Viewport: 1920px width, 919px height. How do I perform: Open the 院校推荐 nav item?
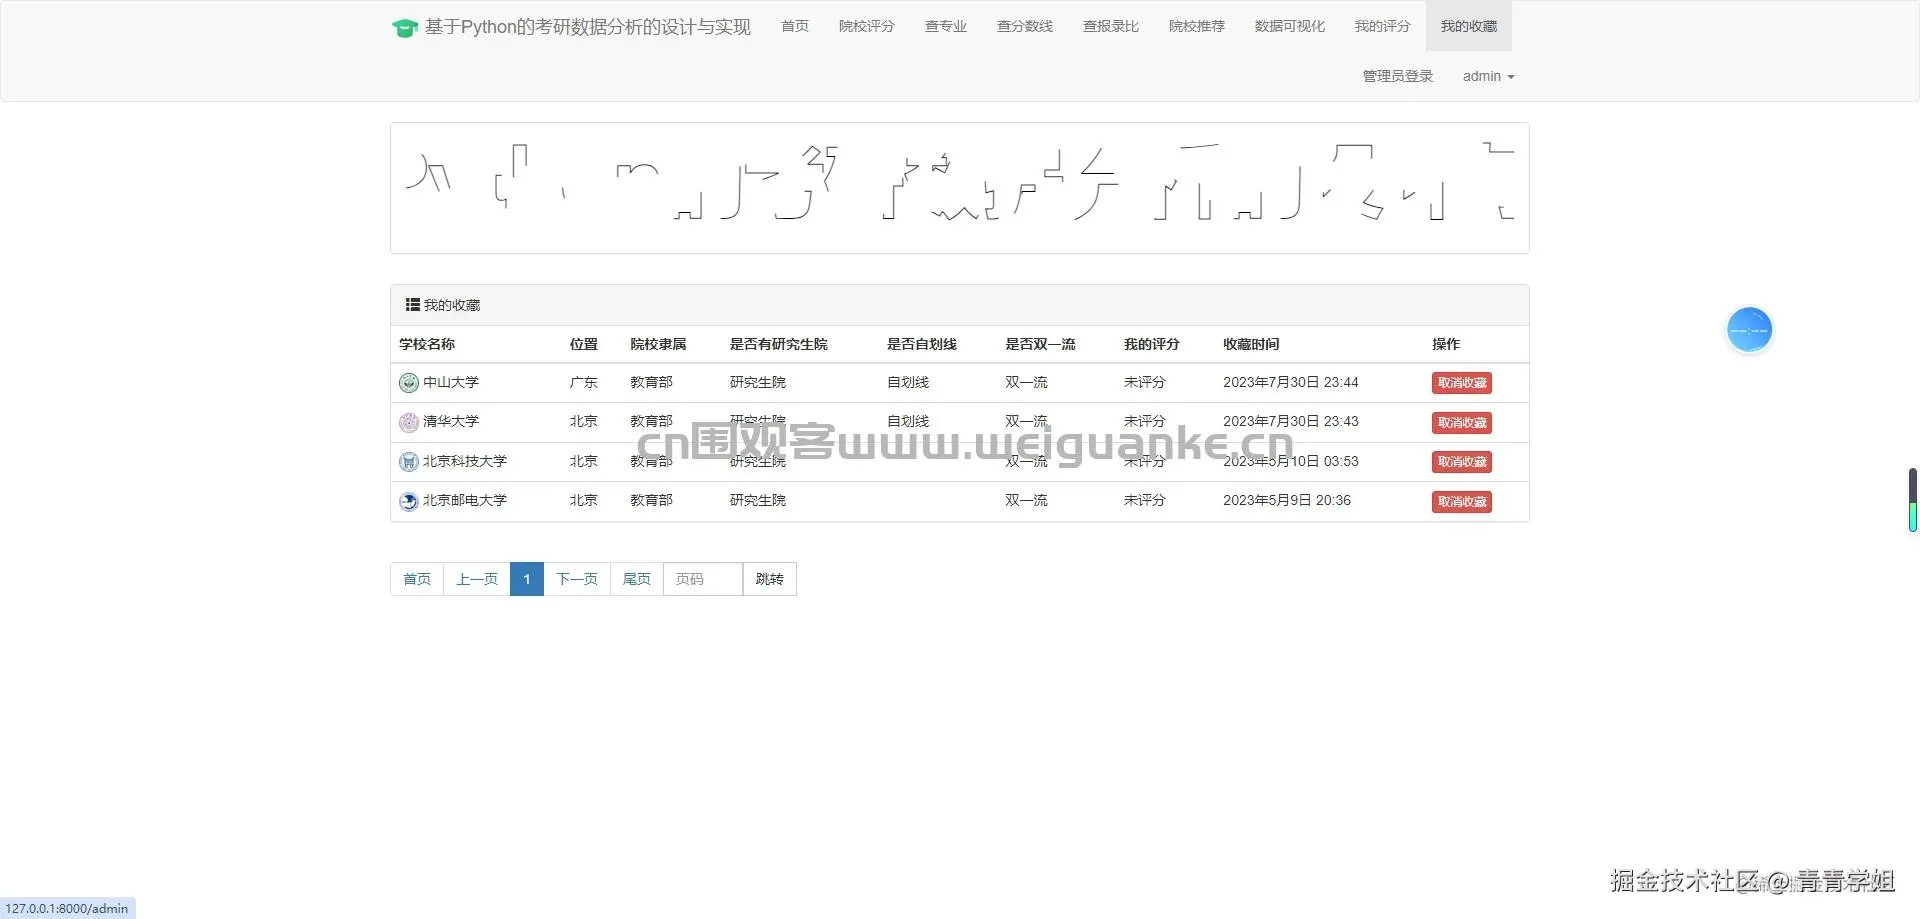[1197, 26]
